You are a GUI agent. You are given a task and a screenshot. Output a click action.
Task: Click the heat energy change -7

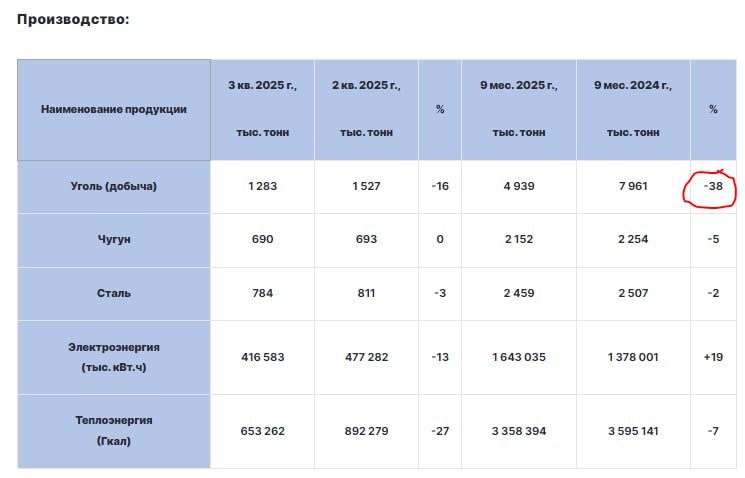(713, 431)
